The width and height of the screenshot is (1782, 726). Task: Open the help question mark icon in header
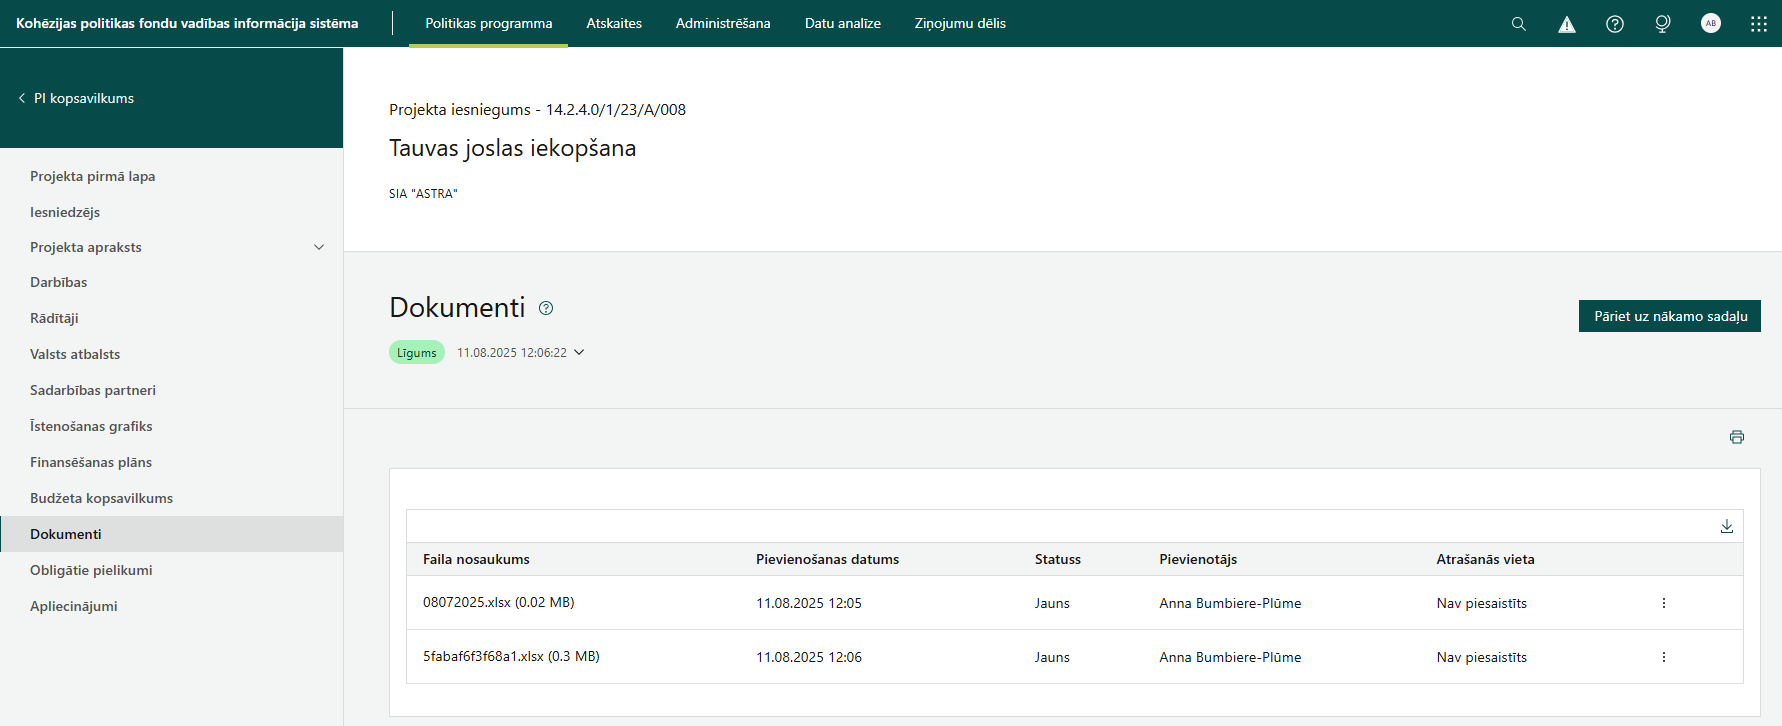pos(1615,24)
